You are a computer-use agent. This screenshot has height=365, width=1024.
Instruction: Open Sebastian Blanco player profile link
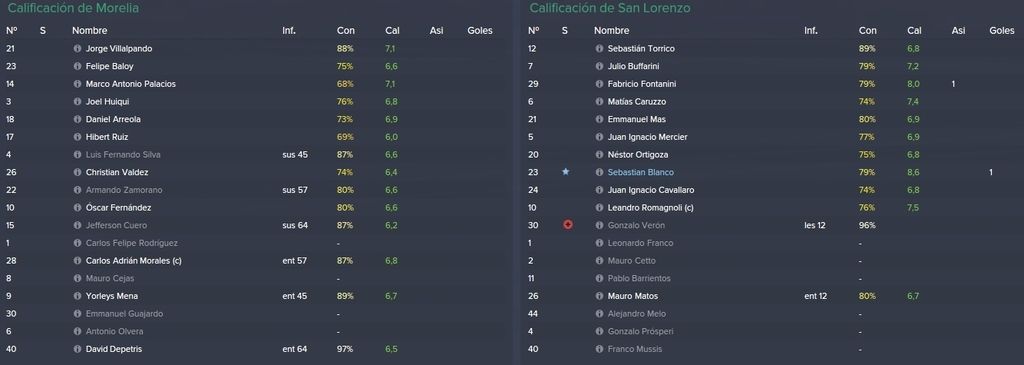click(x=640, y=172)
